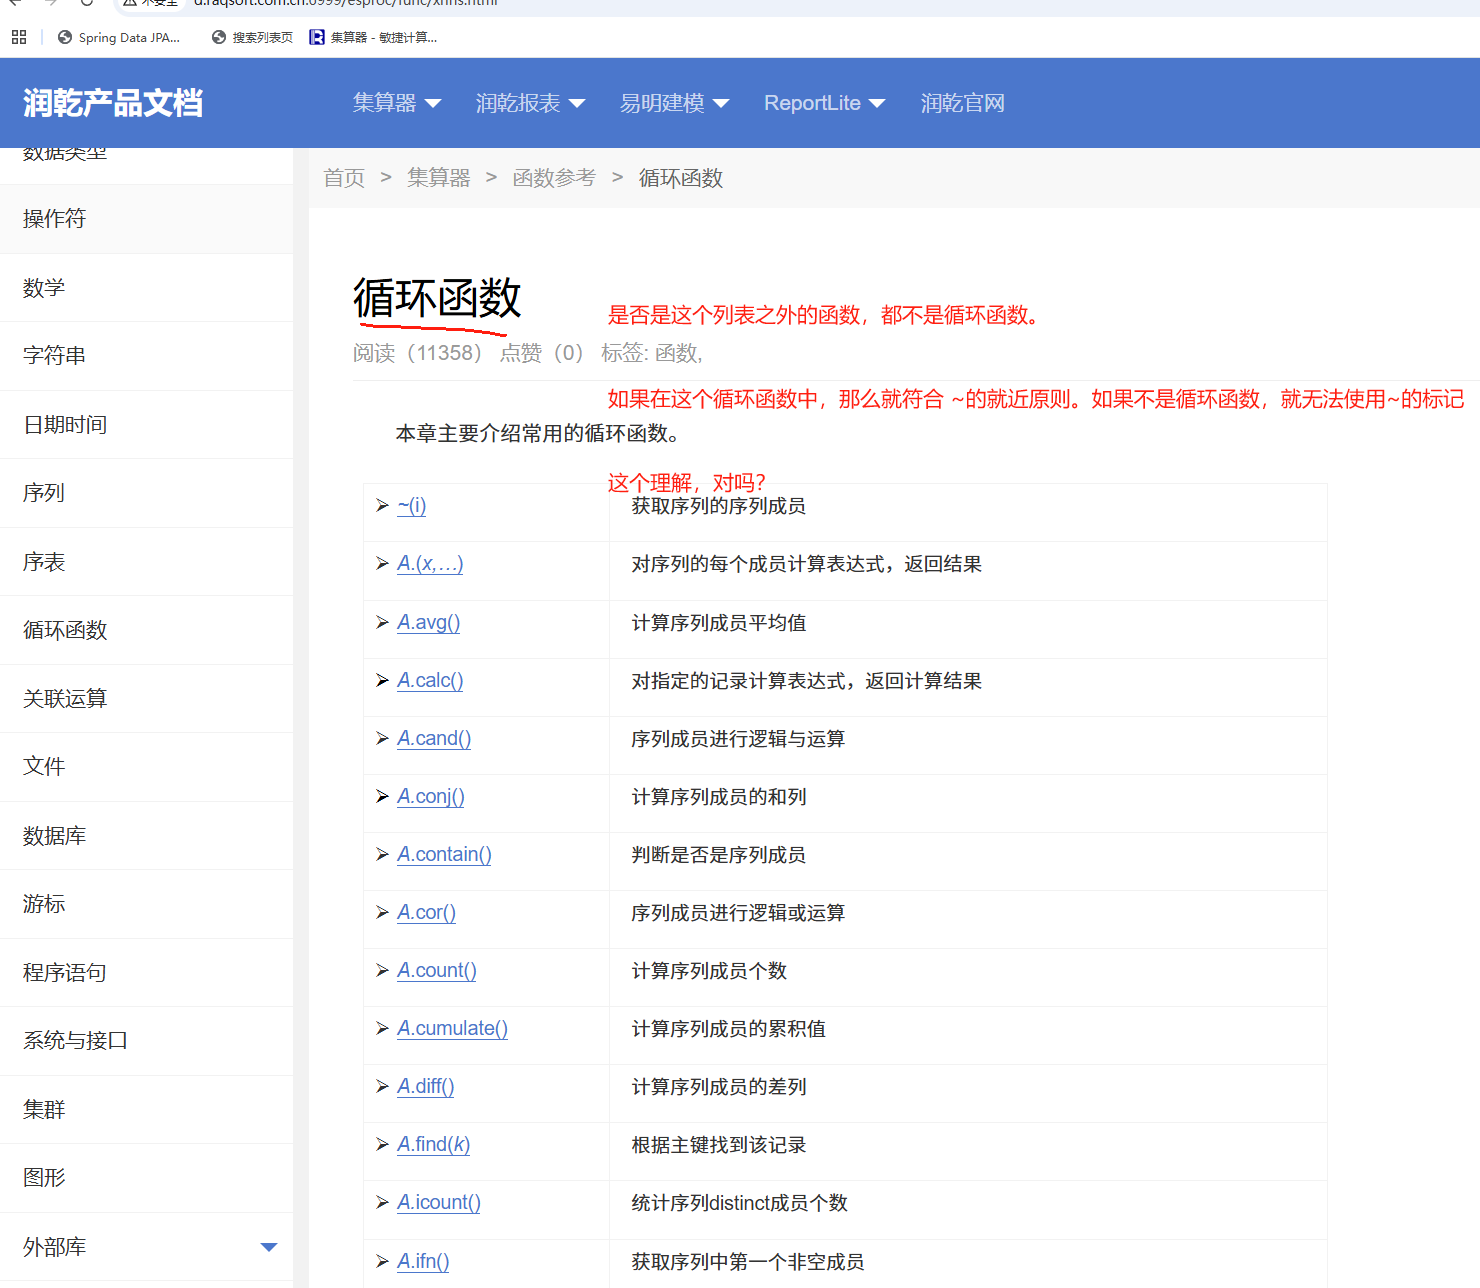
Task: Open the 集算器 bookmark with blue icon
Action: pos(373,37)
